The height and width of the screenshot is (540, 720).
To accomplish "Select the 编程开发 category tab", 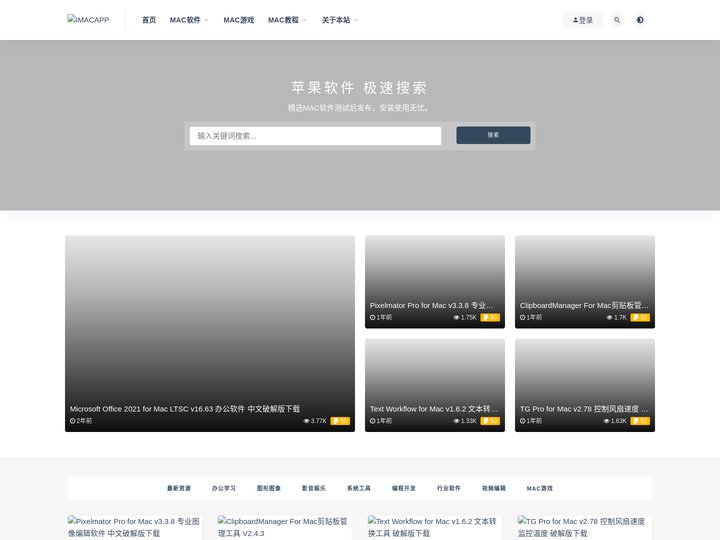I will 404,488.
